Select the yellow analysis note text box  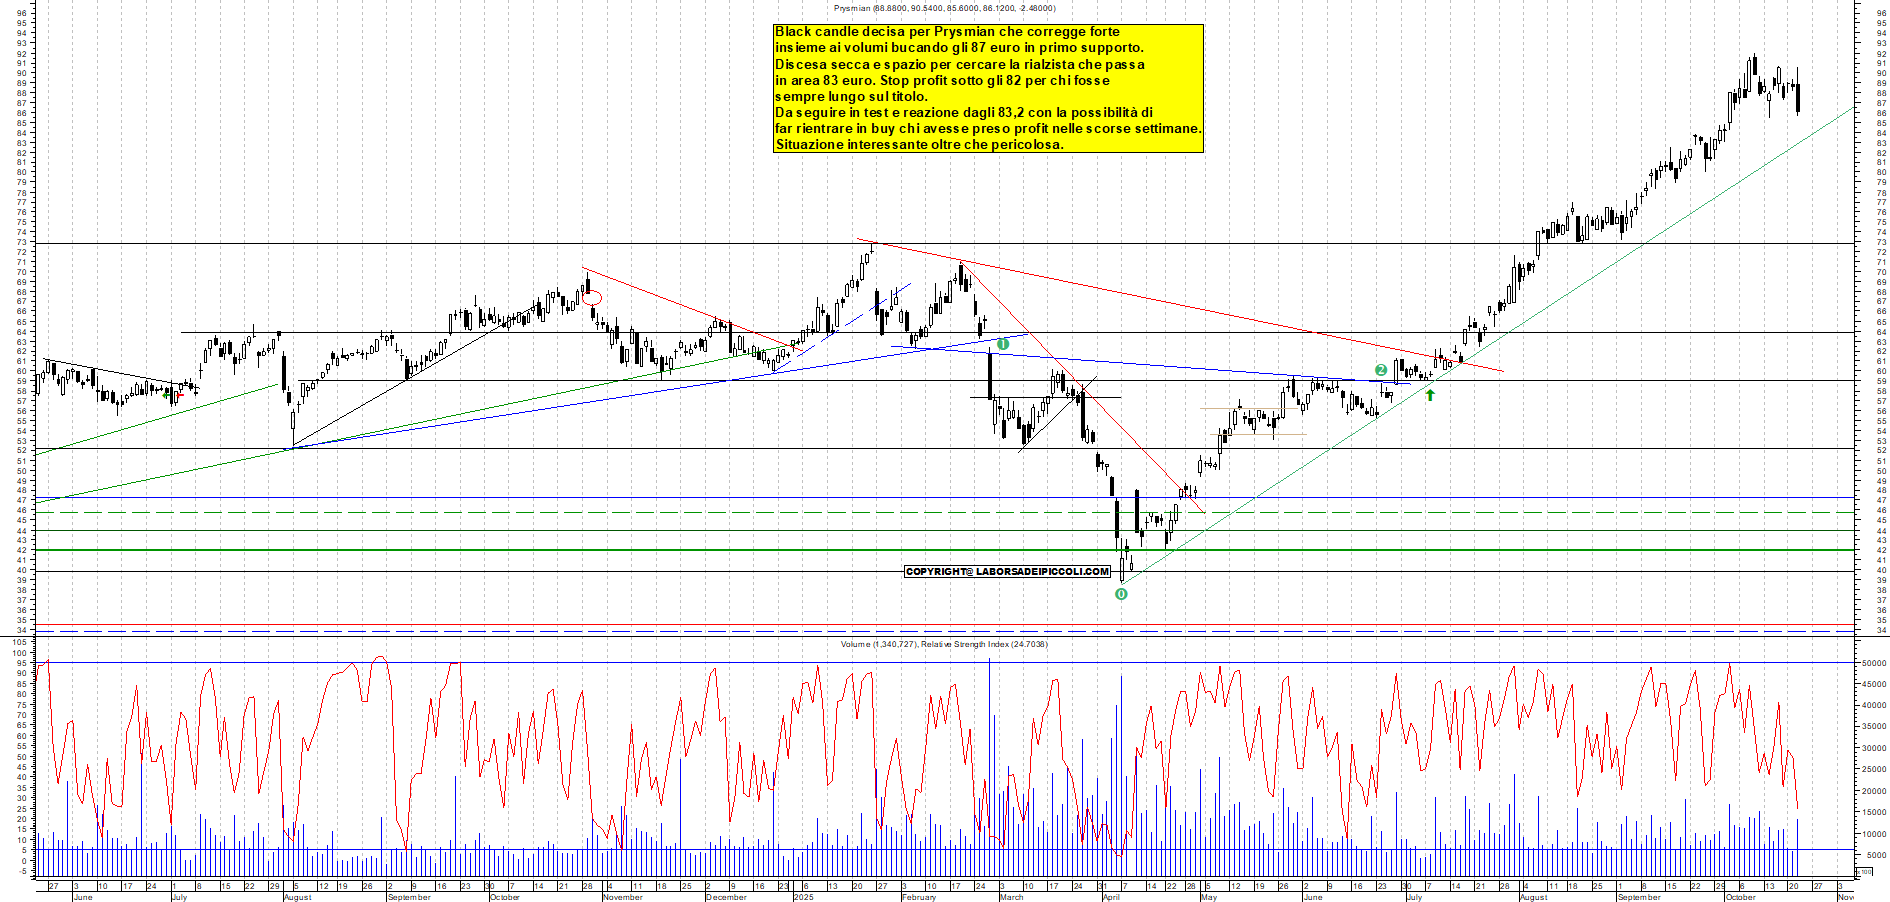click(x=988, y=88)
